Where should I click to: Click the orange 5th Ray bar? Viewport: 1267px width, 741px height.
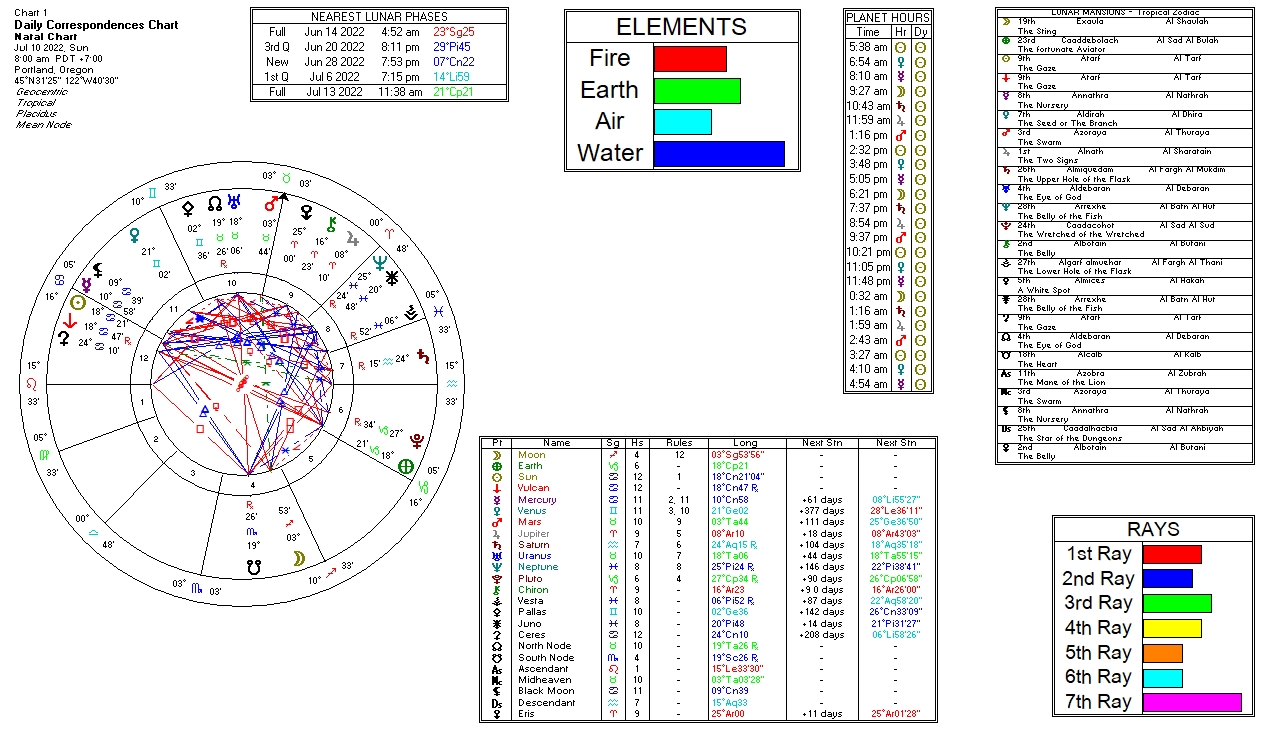[x=1163, y=653]
